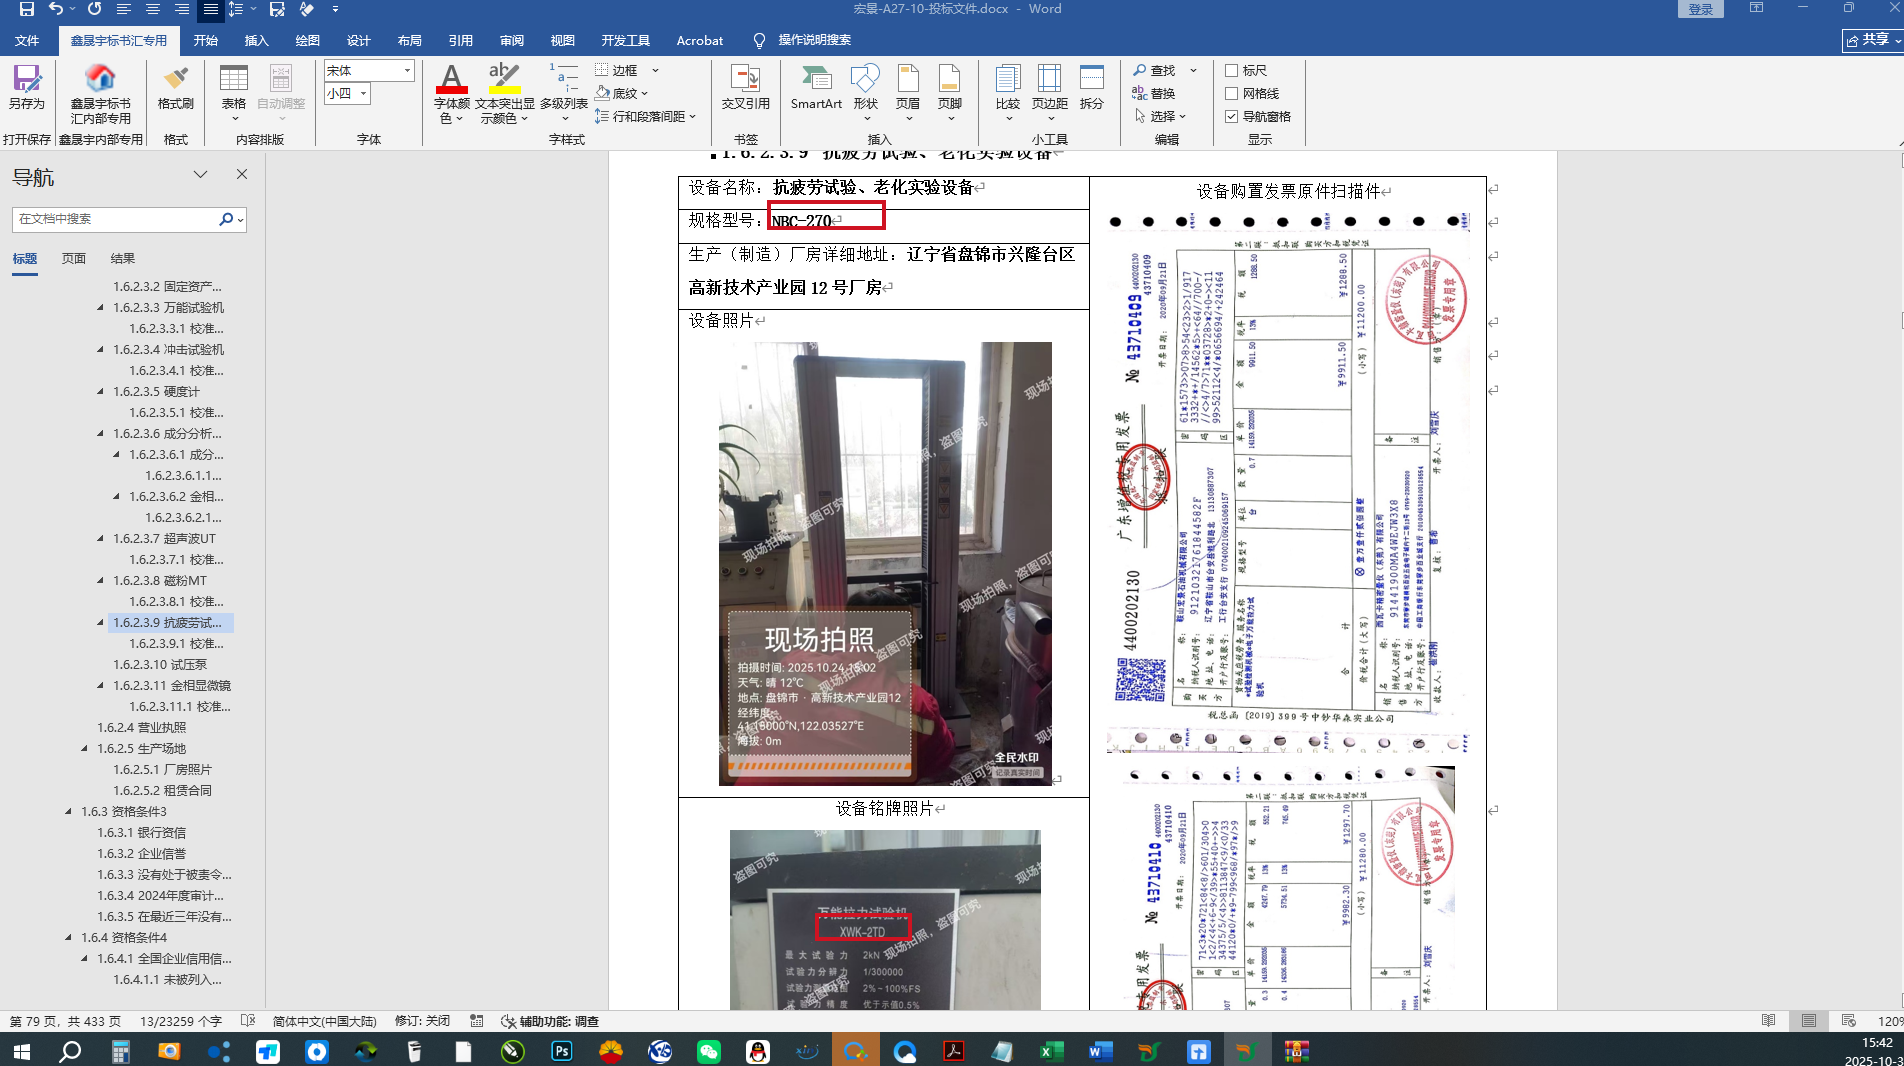1904x1066 pixels.
Task: Go to heading 1.6.2.4 营业执照
Action: [142, 727]
